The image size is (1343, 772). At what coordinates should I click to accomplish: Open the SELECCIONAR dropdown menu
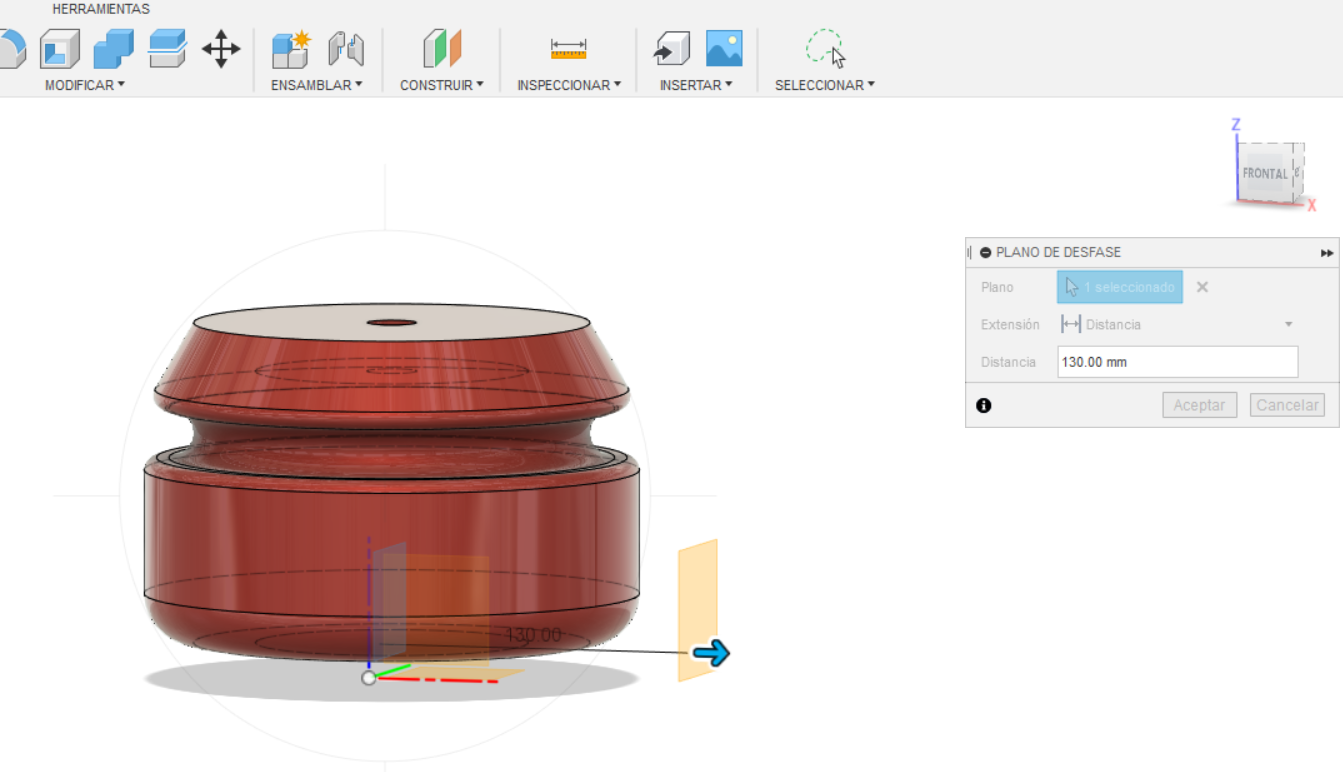tap(825, 85)
